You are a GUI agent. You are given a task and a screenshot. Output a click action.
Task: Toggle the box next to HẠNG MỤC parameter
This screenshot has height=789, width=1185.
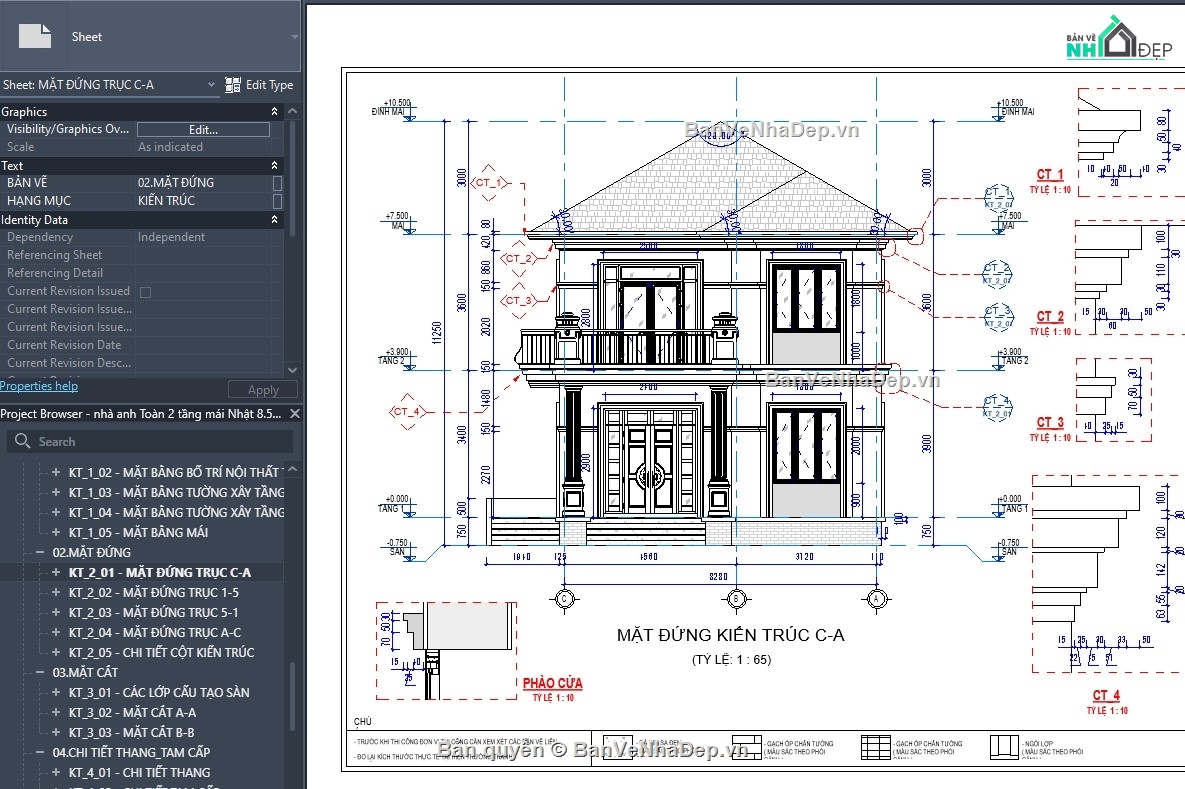click(277, 200)
